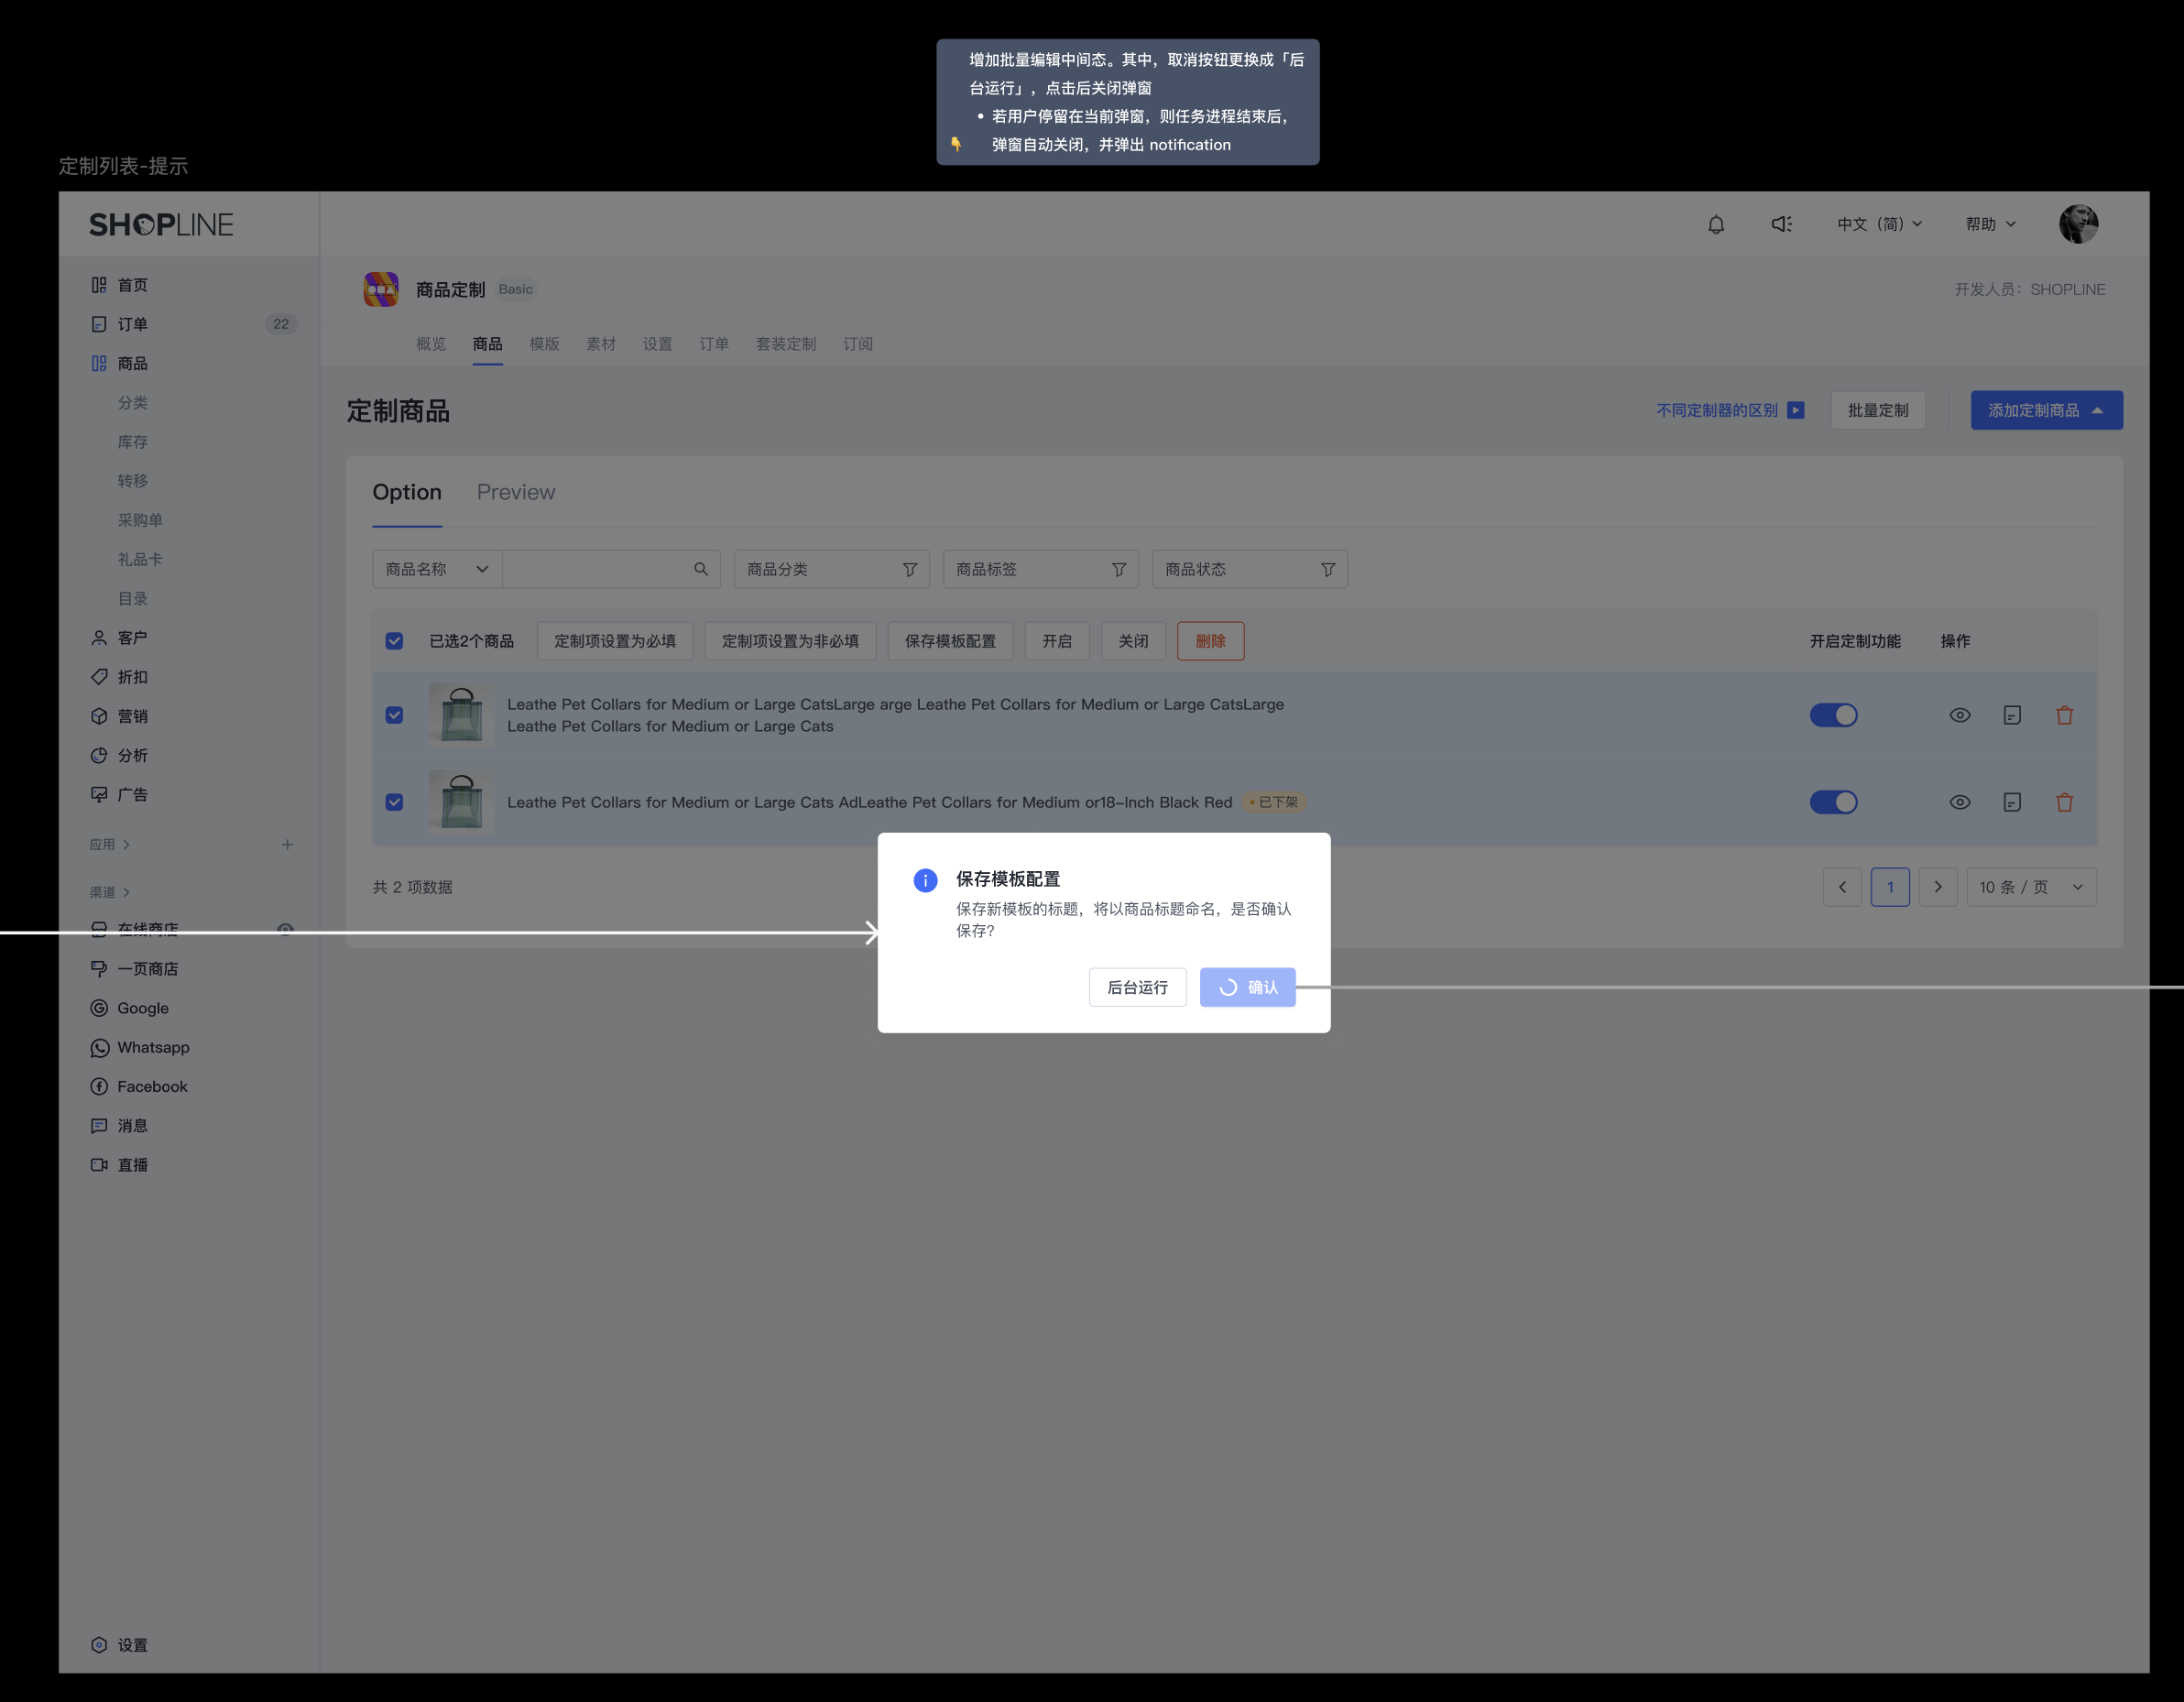The image size is (2184, 1702).
Task: Click the plus icon beside 应用
Action: coord(287,845)
